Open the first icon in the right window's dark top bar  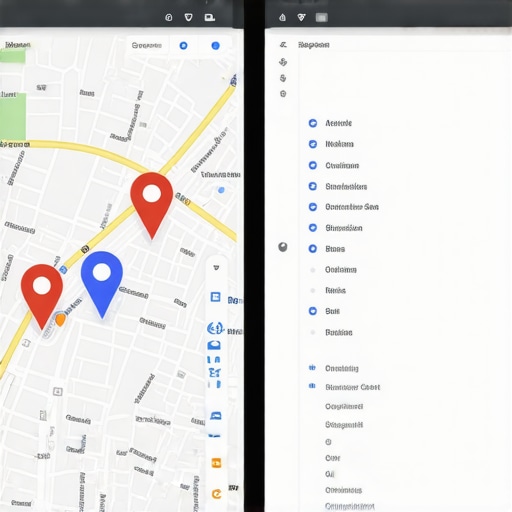pyautogui.click(x=282, y=17)
